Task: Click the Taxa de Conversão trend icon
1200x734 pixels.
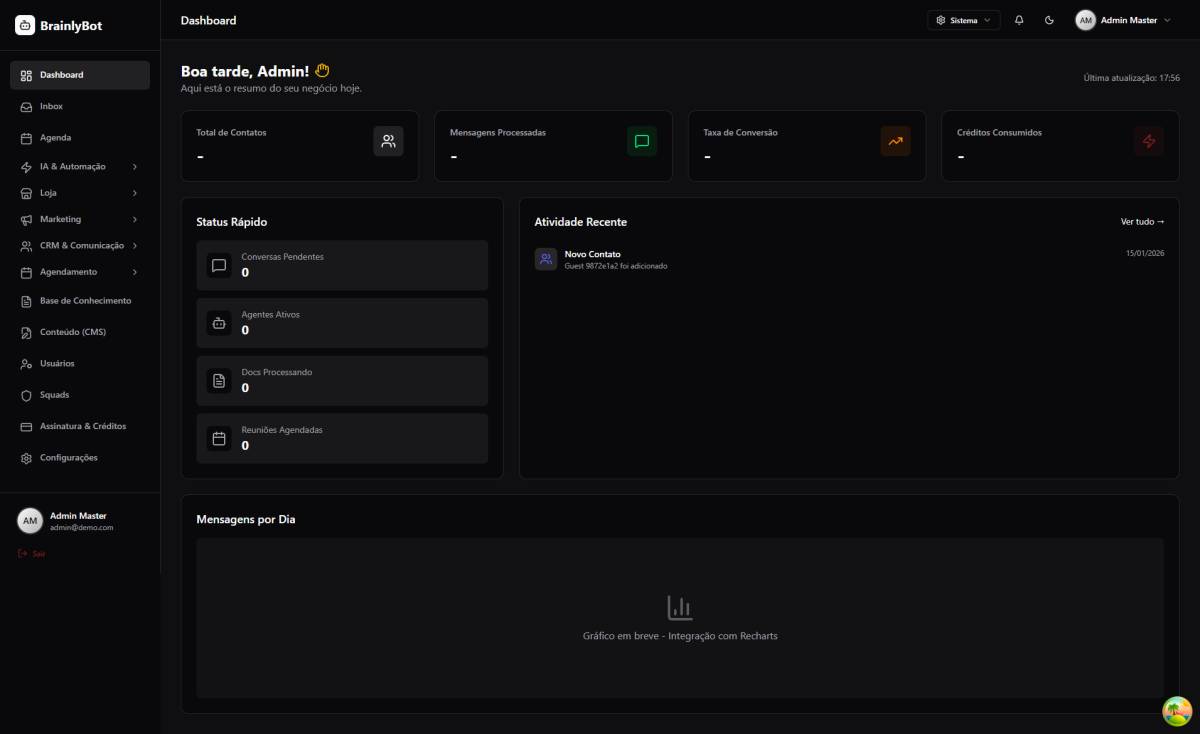Action: (x=895, y=141)
